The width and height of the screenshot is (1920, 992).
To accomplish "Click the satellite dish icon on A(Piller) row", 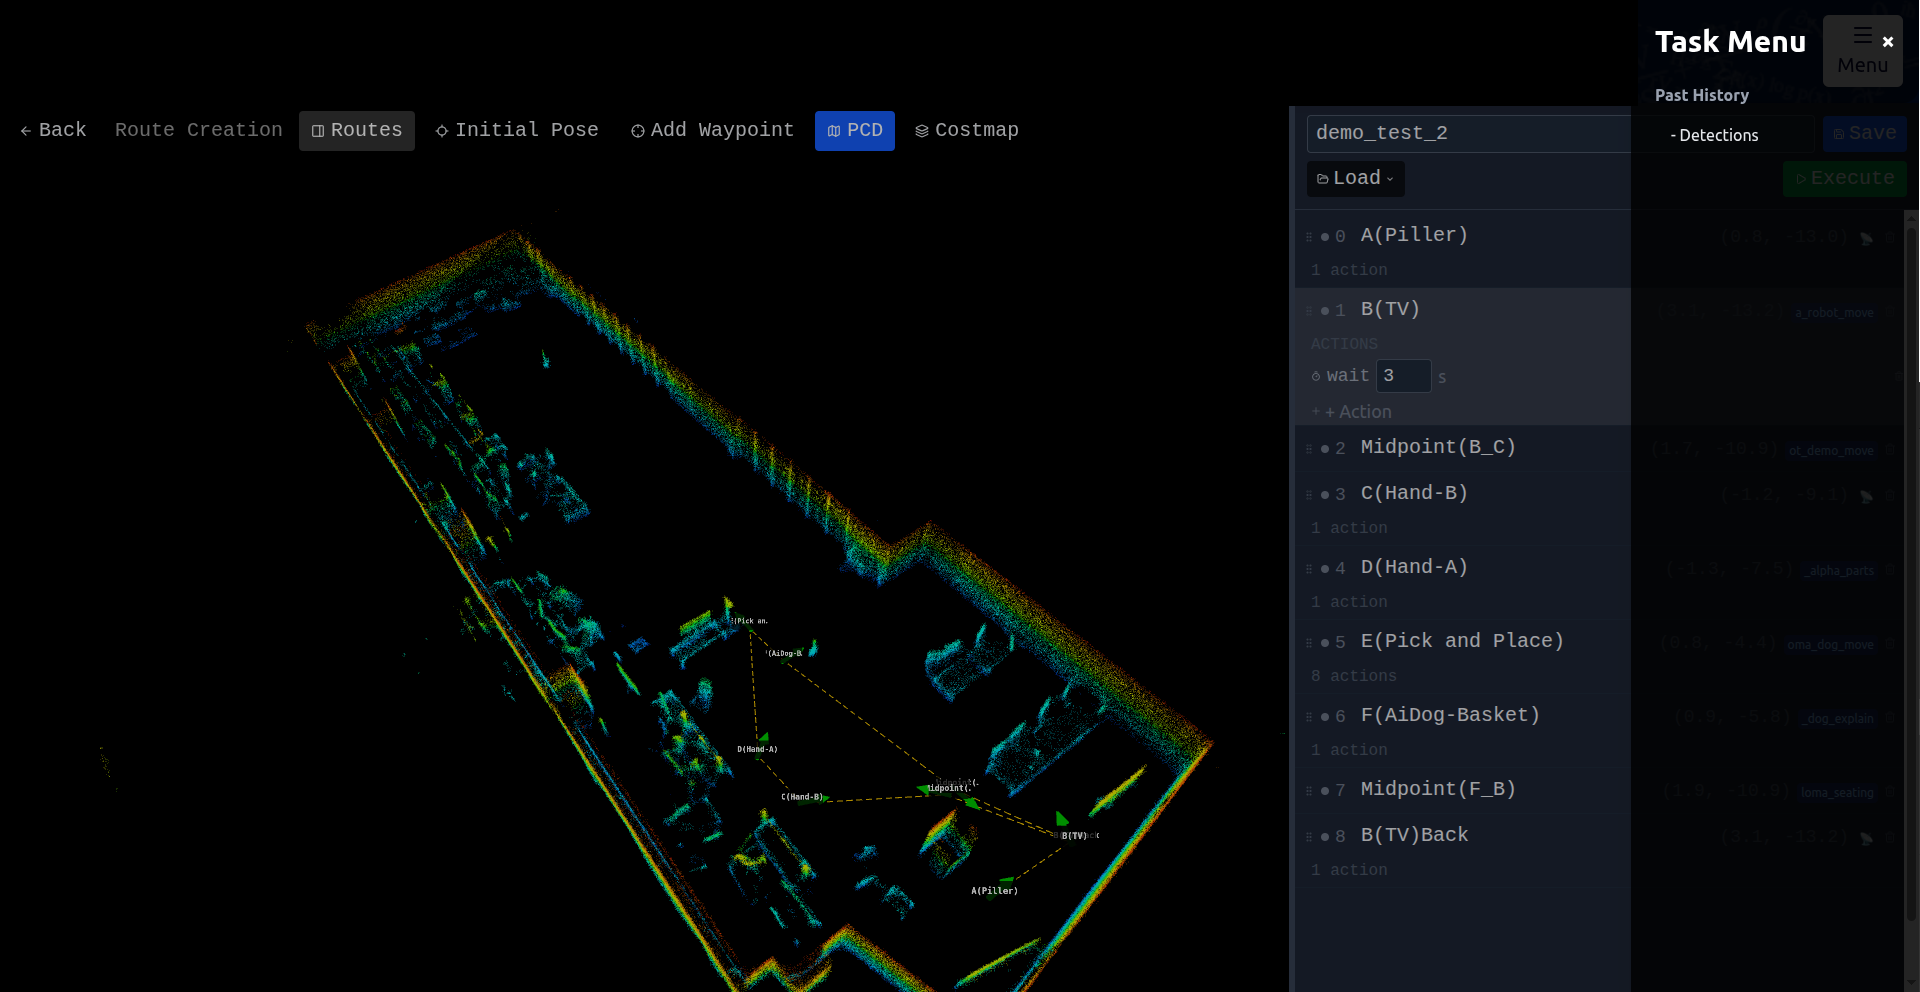I will pyautogui.click(x=1866, y=238).
